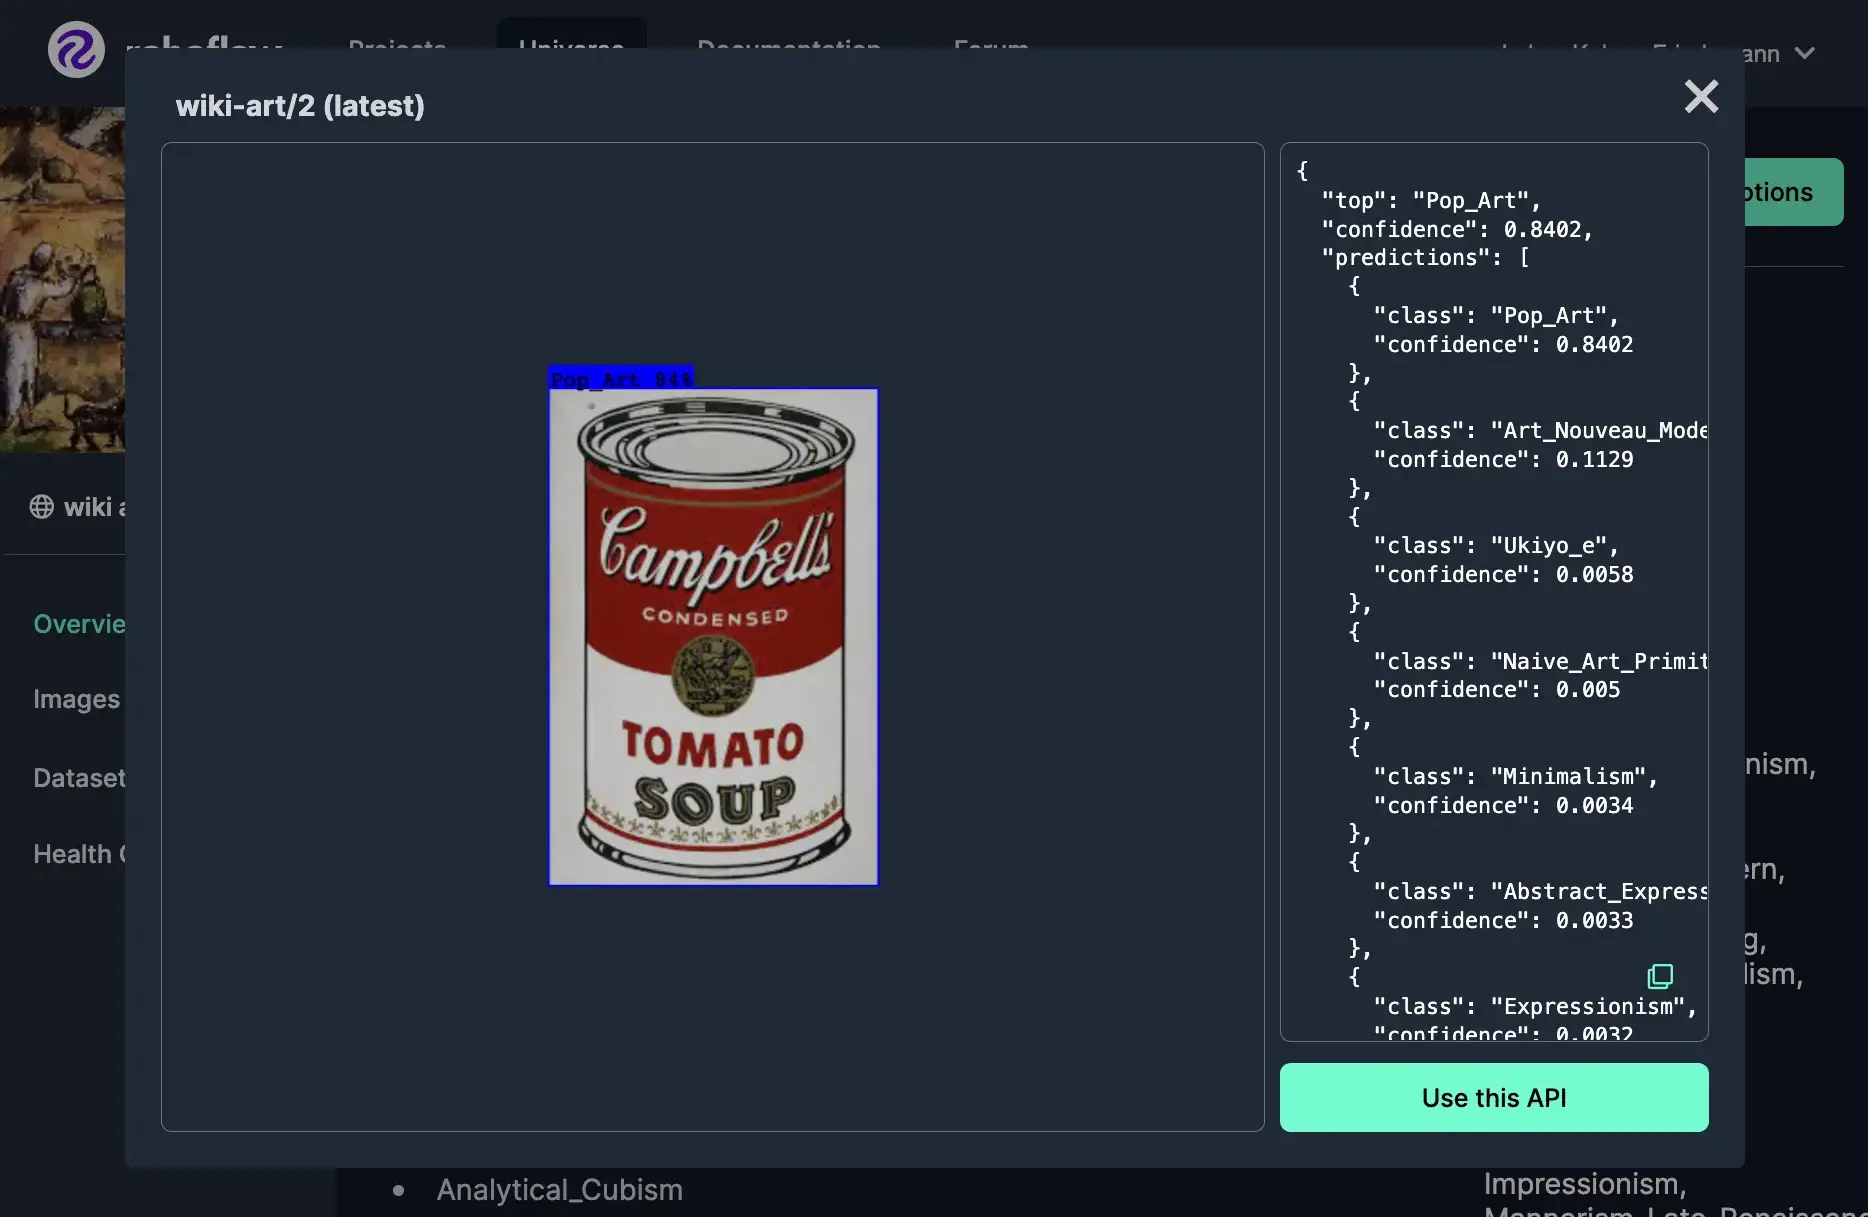
Task: Click the "class": "Expressionism" line
Action: [x=1535, y=1007]
